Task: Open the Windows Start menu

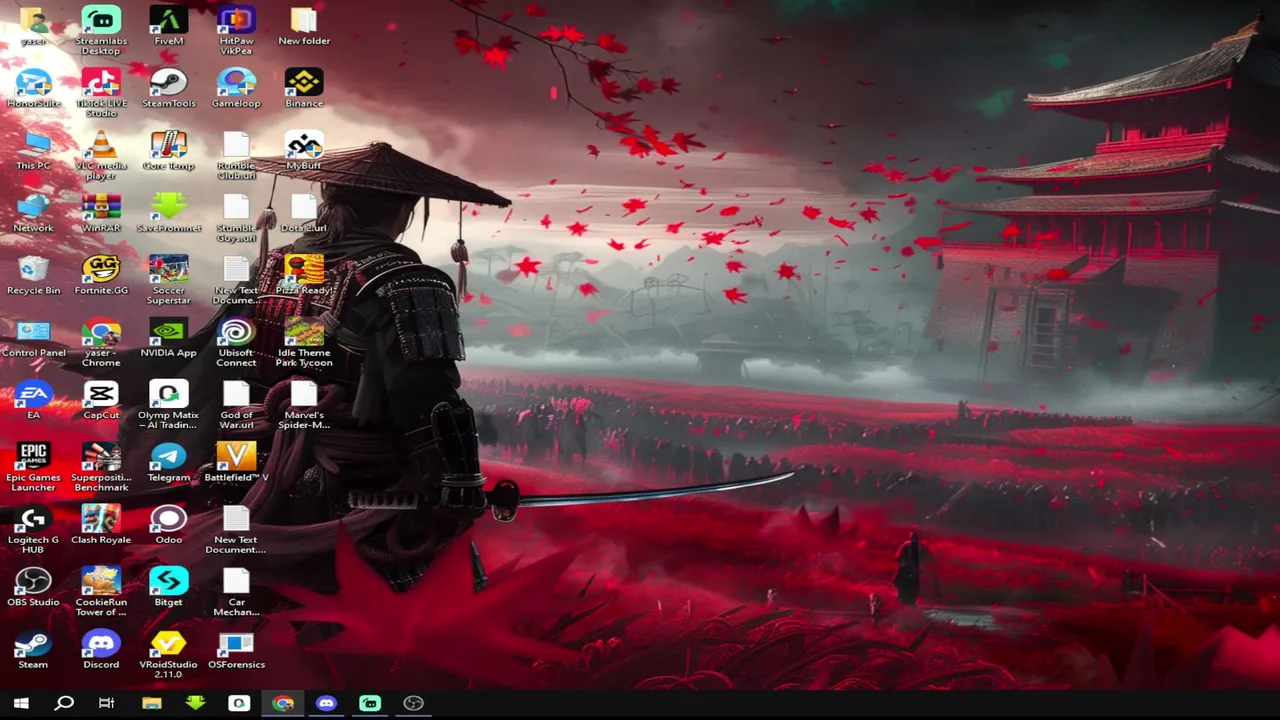Action: click(x=21, y=703)
